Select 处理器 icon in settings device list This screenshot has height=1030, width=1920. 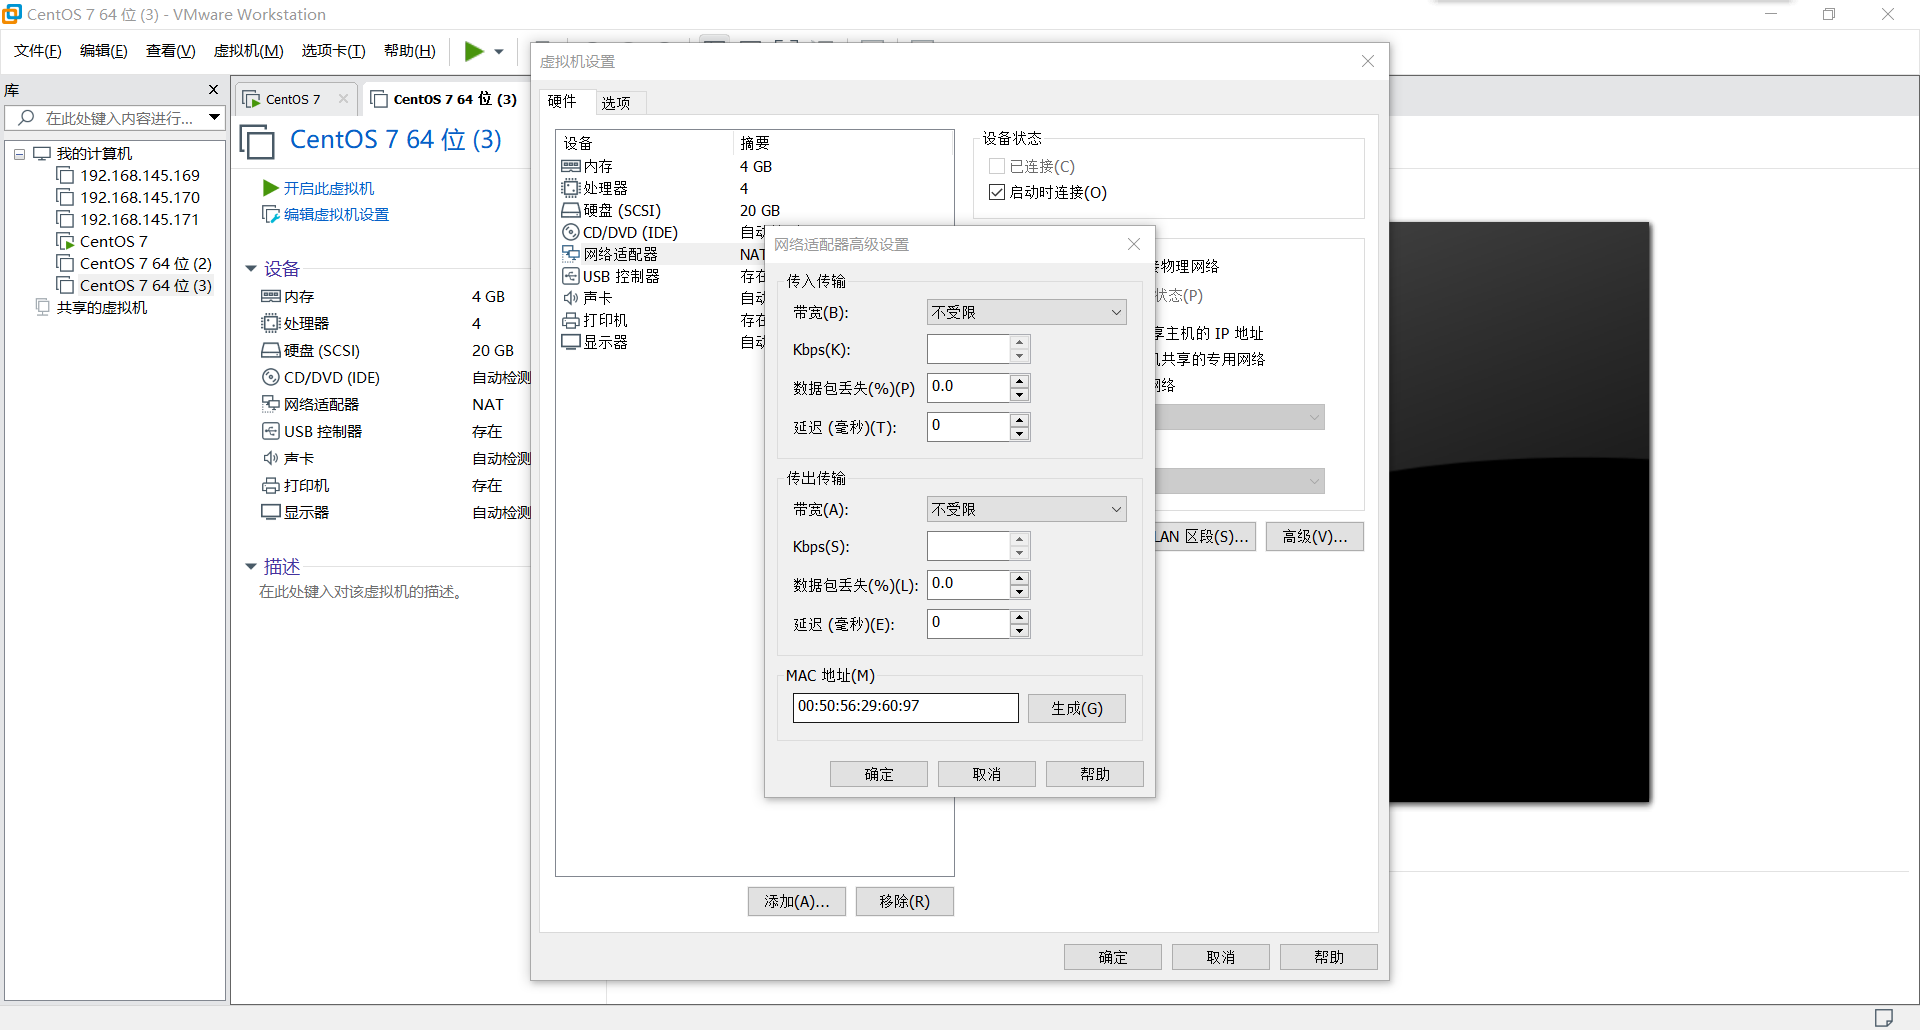(571, 189)
